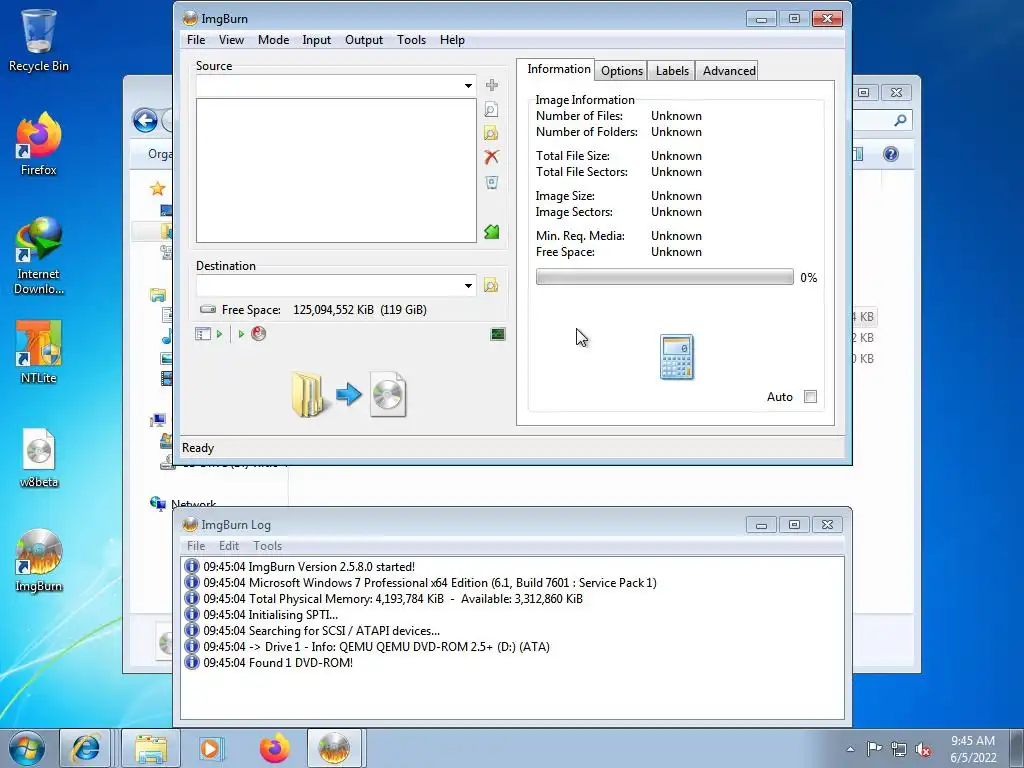Open the Windows Start menu

tap(27, 748)
